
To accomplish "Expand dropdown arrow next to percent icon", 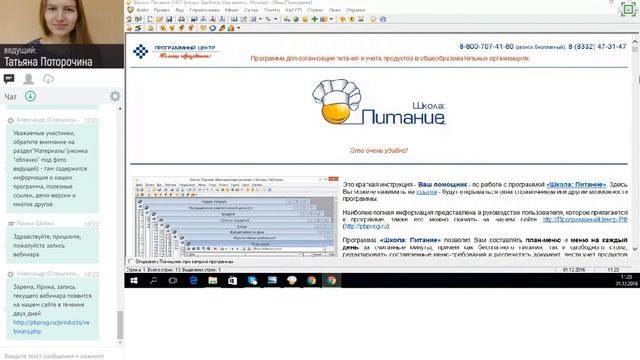I will (x=276, y=19).
